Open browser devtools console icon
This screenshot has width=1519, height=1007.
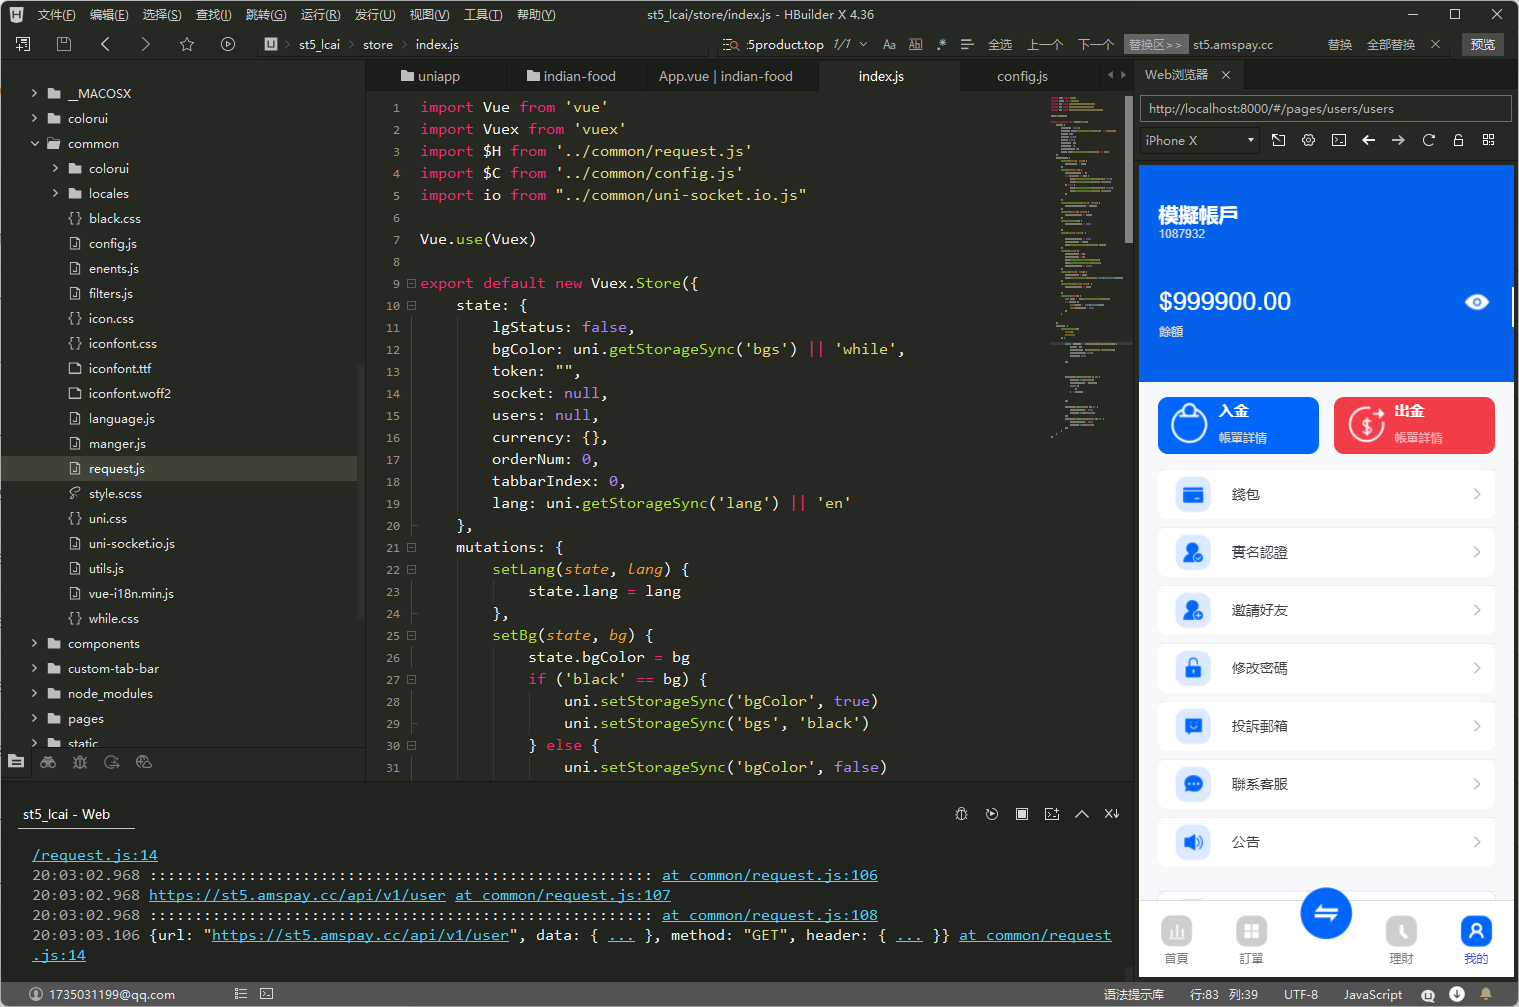click(x=1338, y=140)
